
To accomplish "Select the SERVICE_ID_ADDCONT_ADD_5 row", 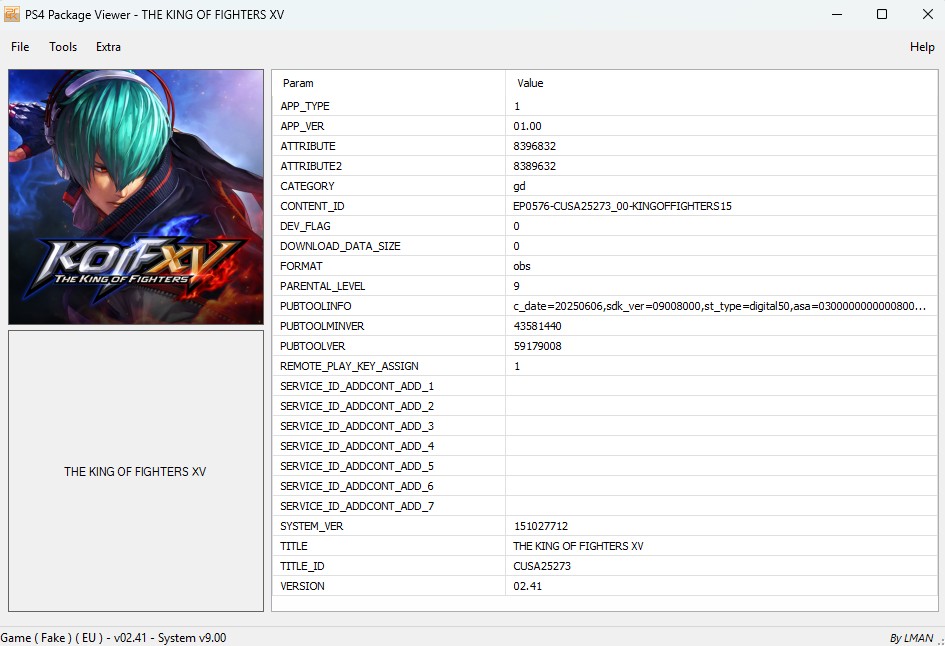I will pos(604,466).
